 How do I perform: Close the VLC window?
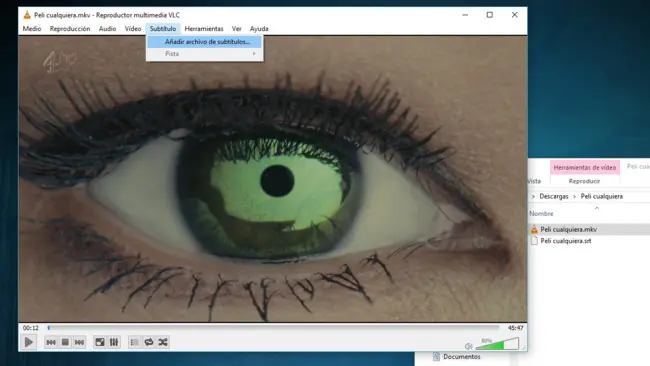pyautogui.click(x=514, y=15)
